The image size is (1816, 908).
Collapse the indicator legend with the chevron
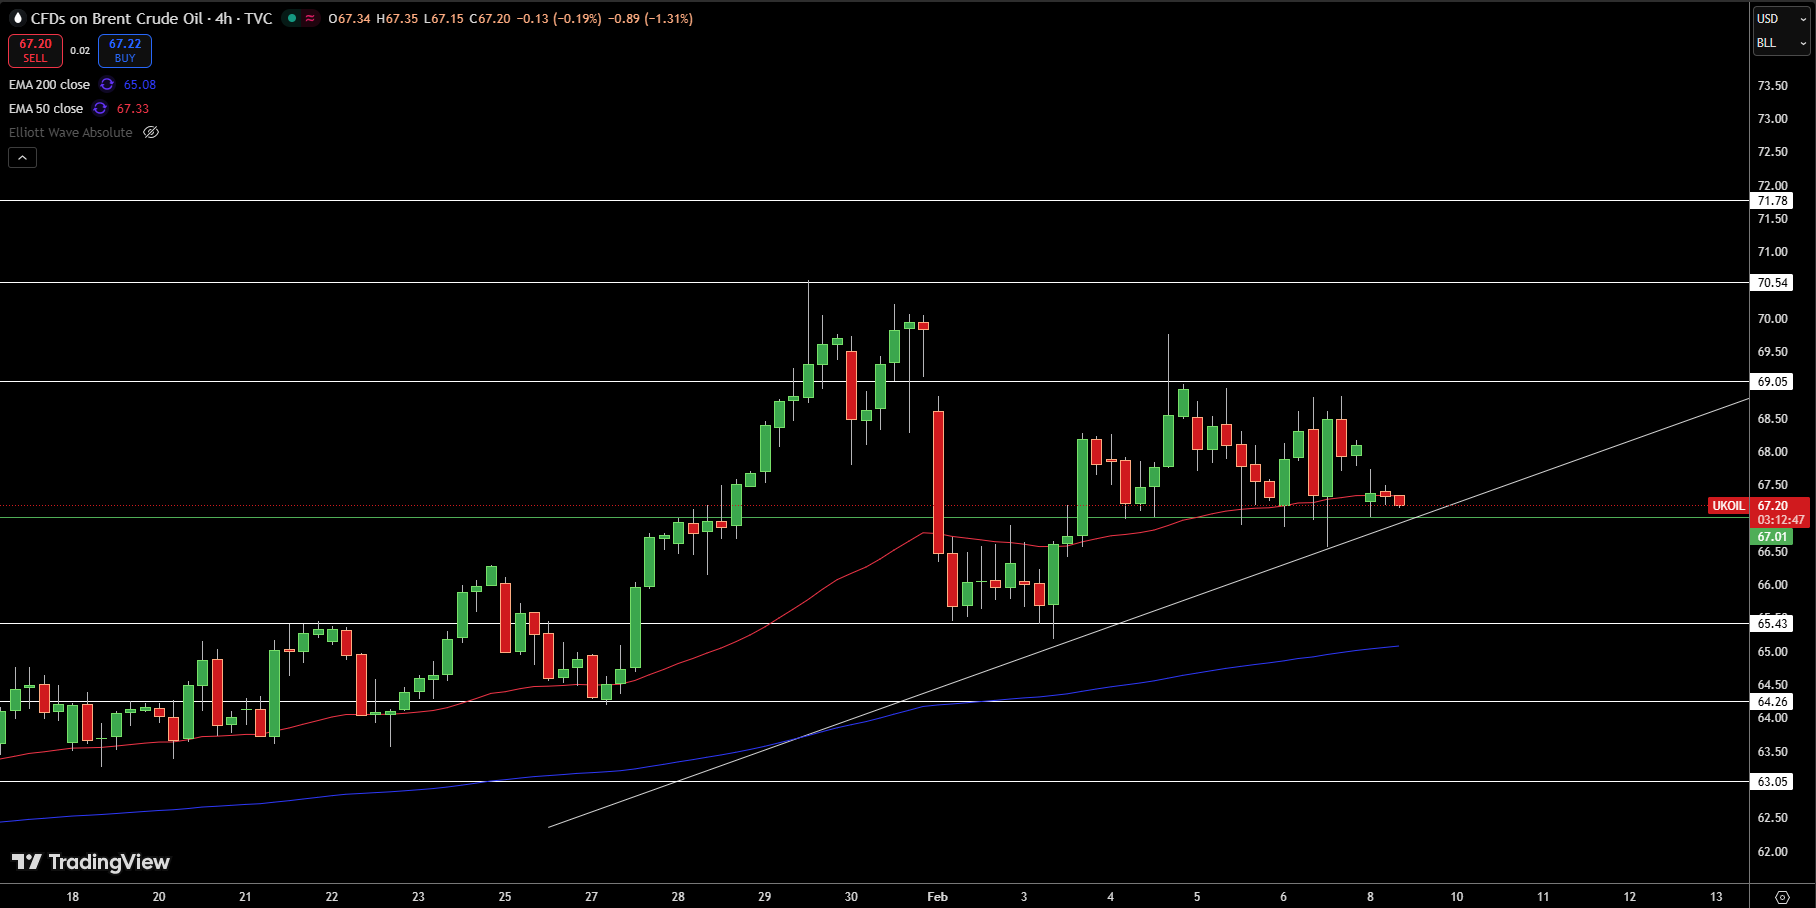click(22, 157)
